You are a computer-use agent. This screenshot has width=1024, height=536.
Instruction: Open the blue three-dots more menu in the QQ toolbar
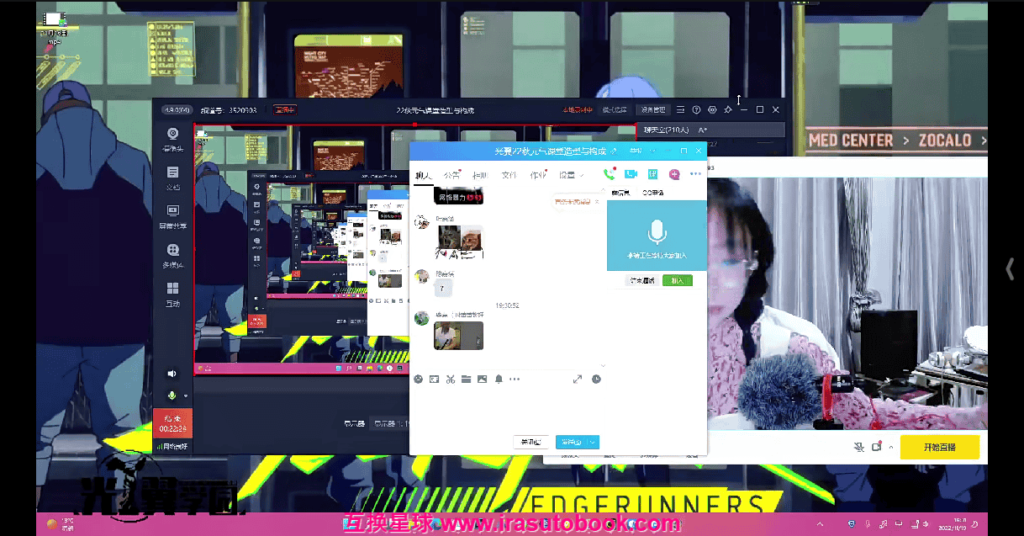(x=696, y=174)
